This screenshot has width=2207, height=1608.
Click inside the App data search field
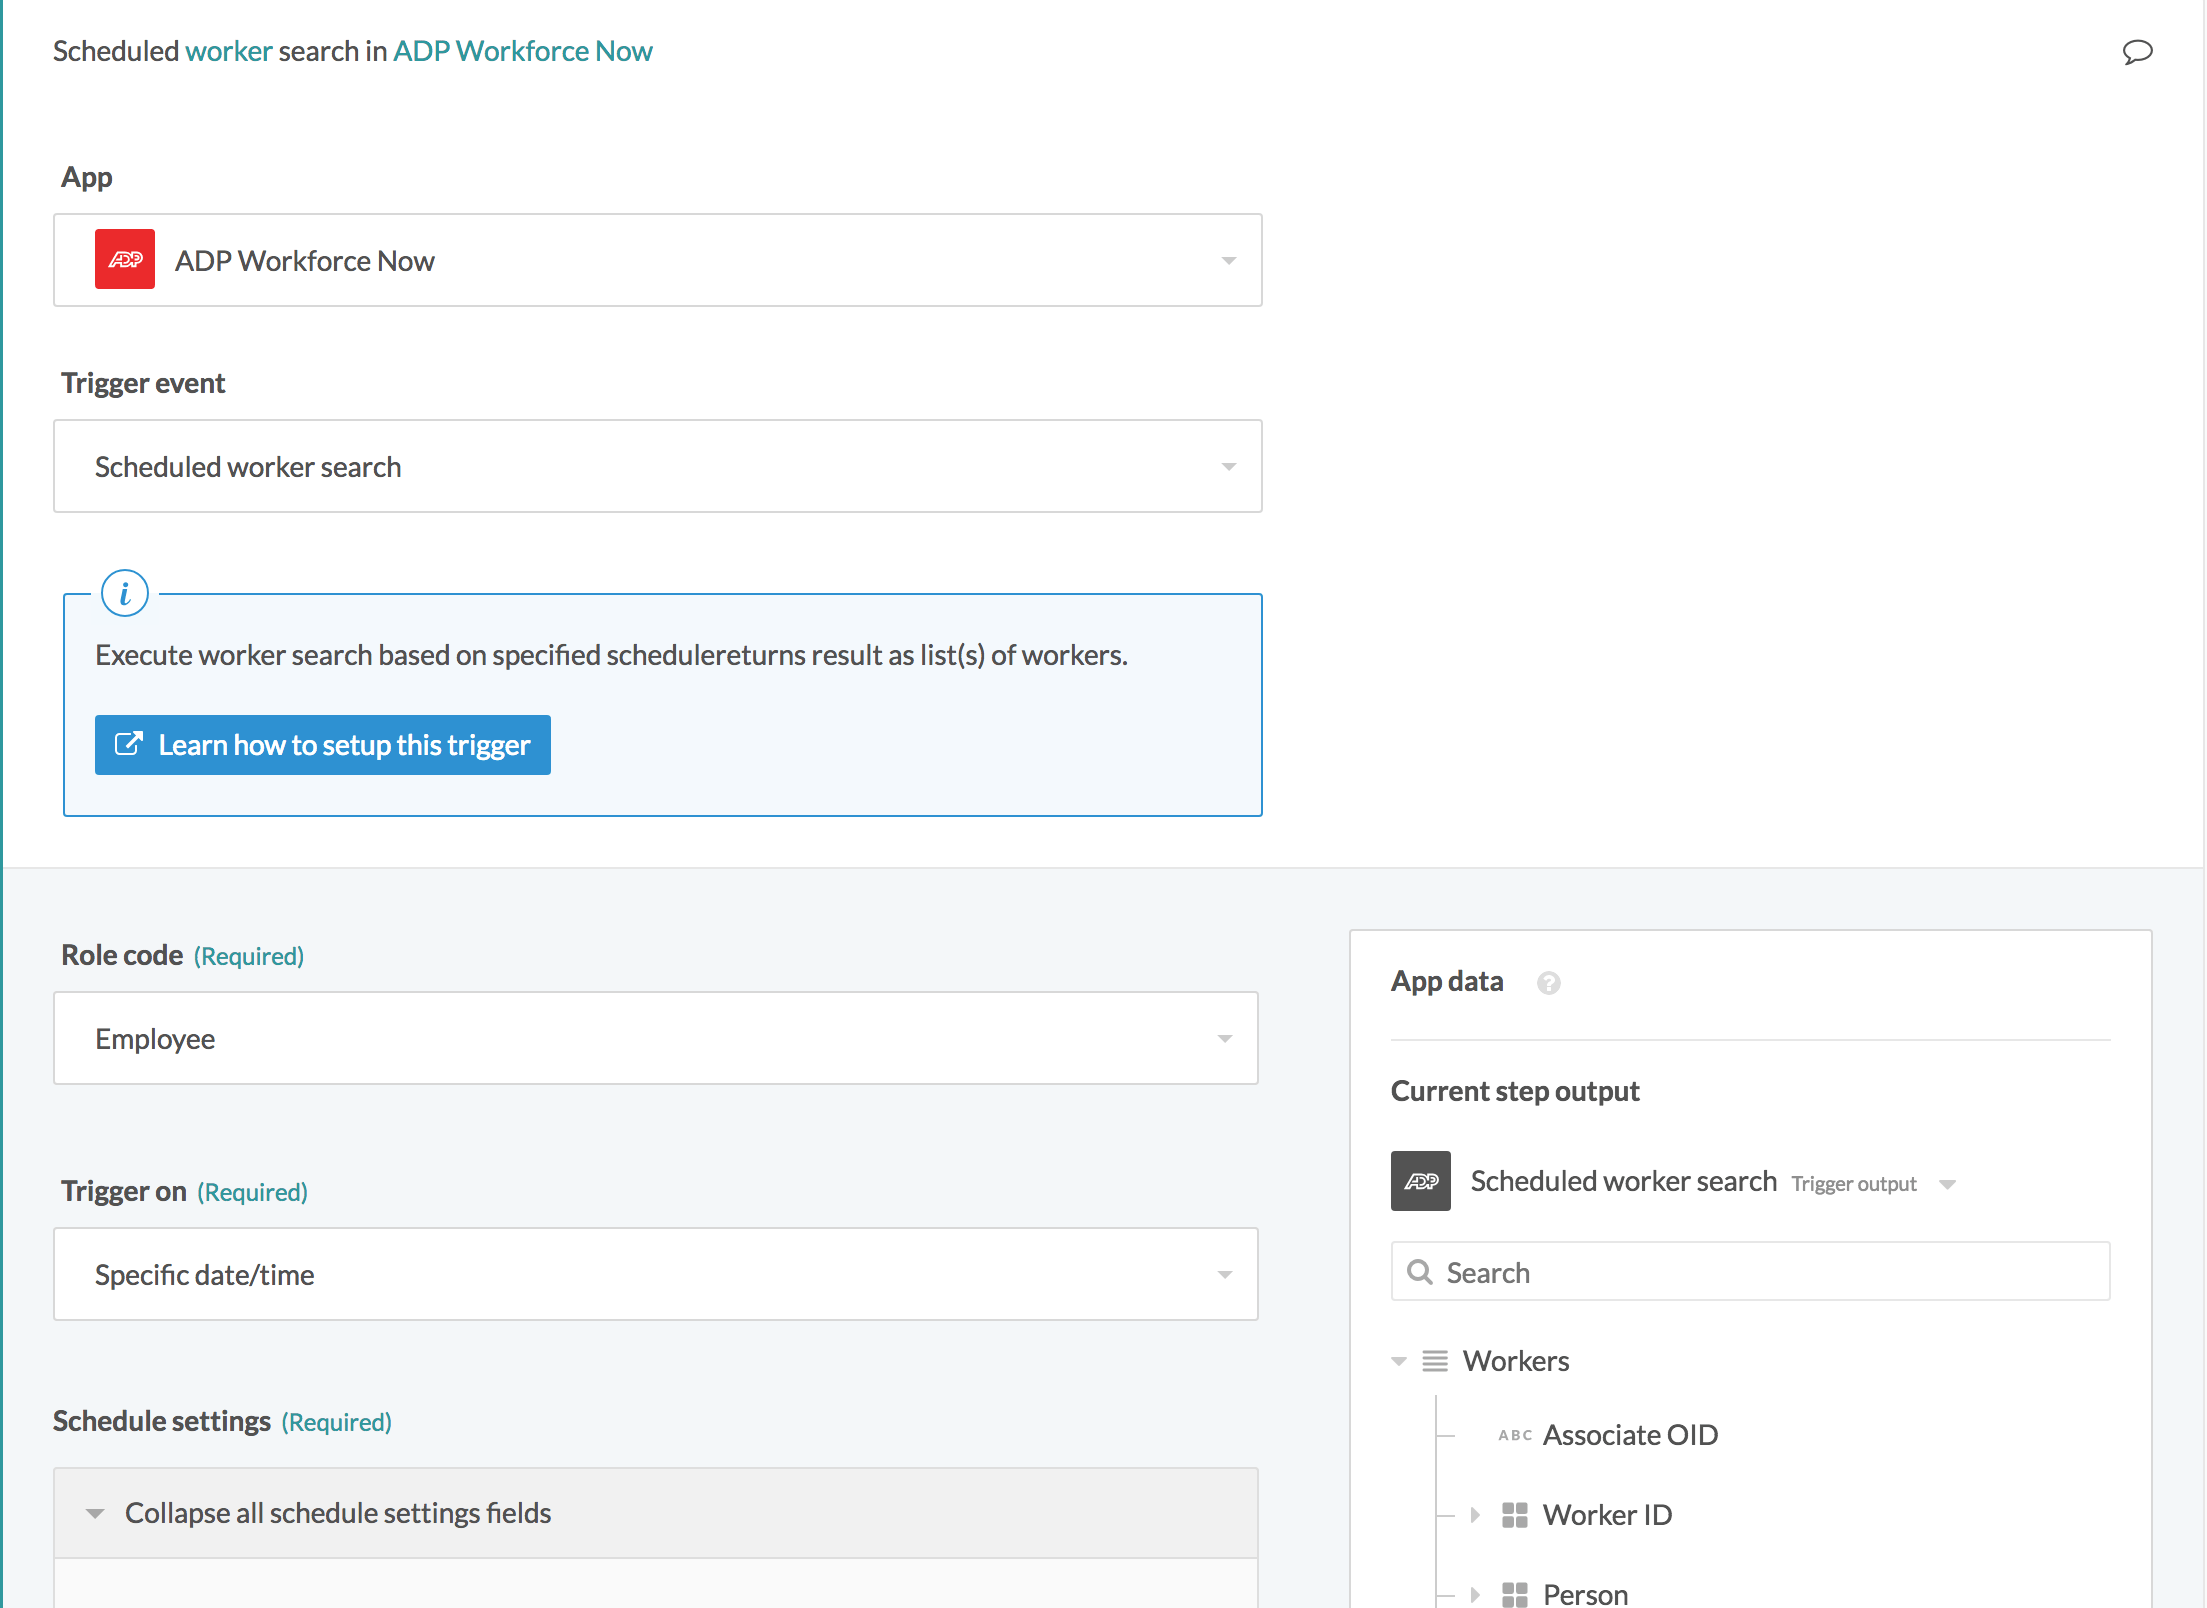1750,1271
